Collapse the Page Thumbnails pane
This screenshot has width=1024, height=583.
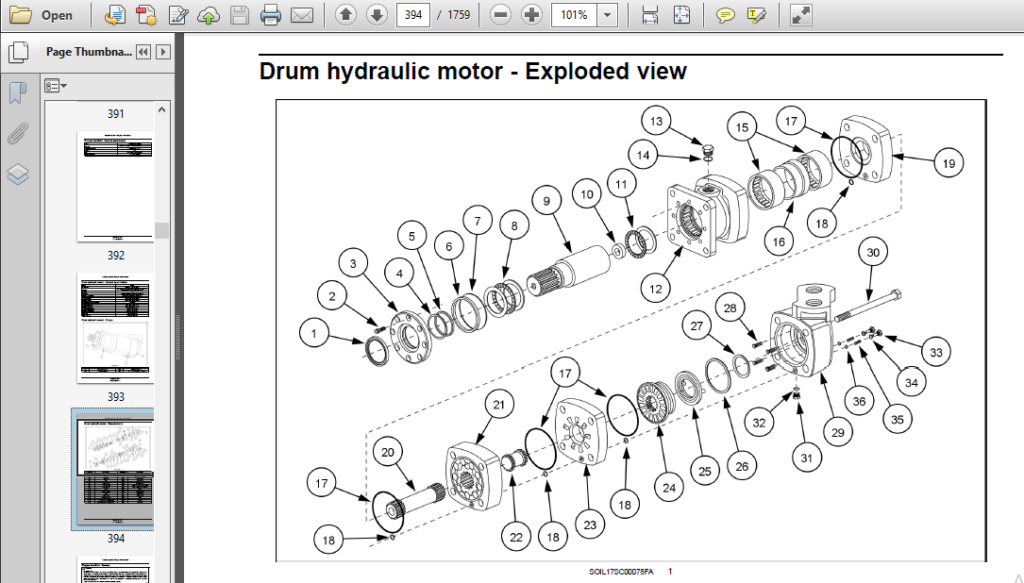[143, 52]
